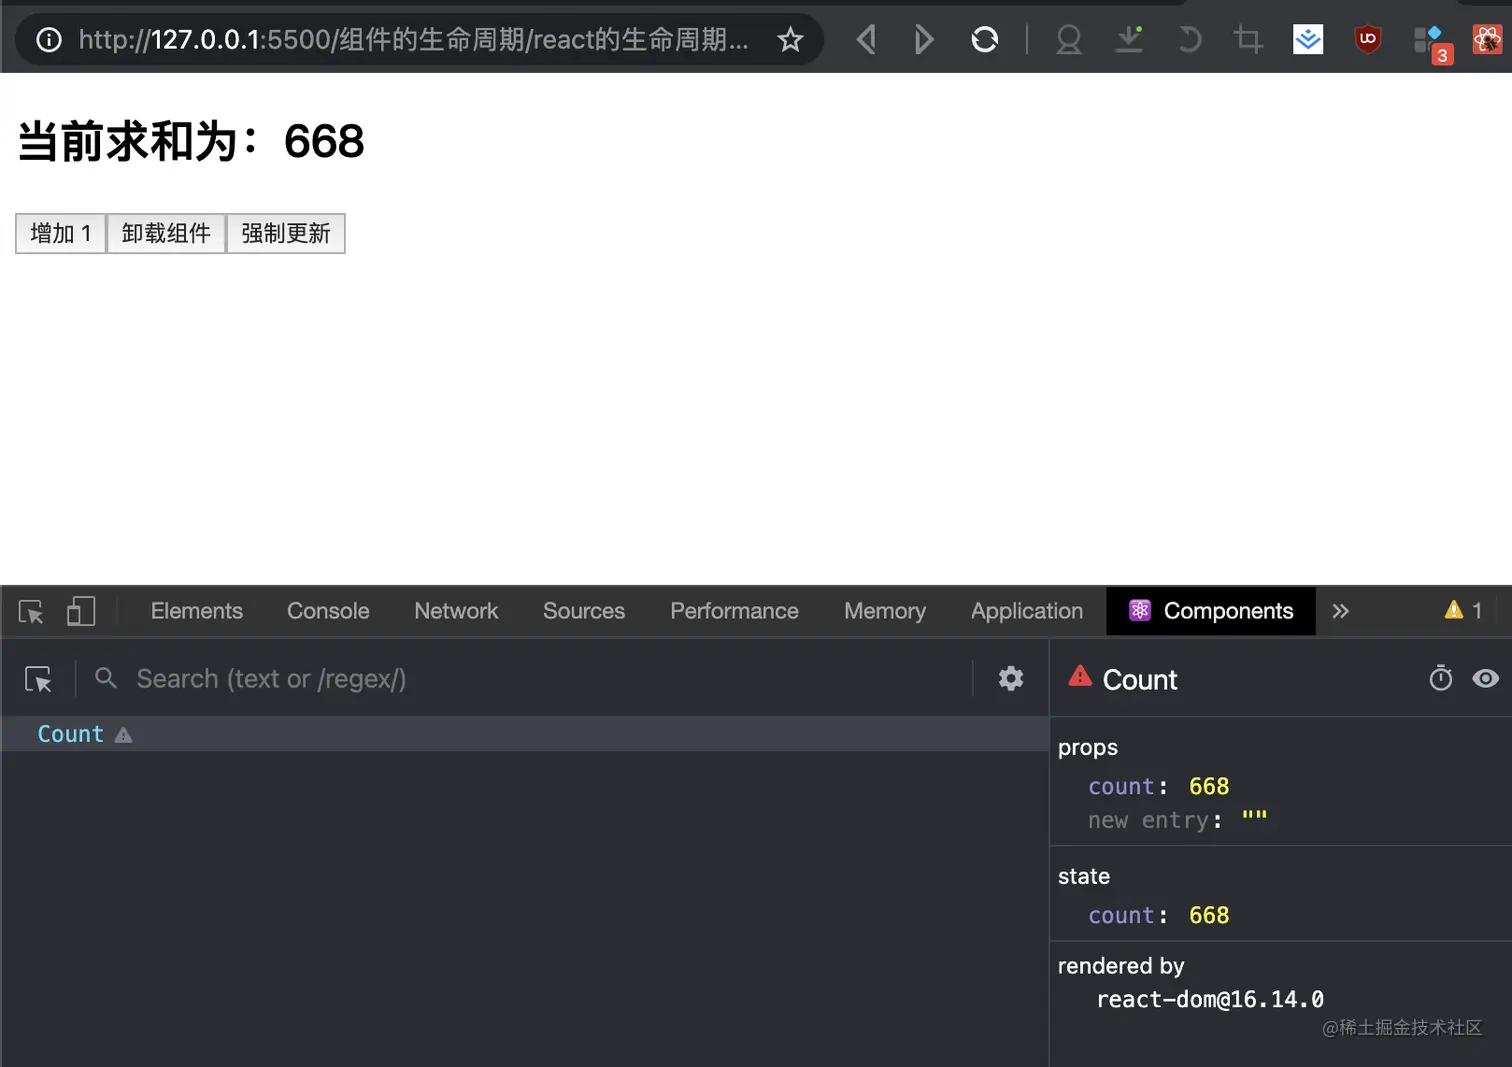The height and width of the screenshot is (1067, 1512).
Task: Click the stopwatch suspend icon for Count
Action: [1440, 678]
